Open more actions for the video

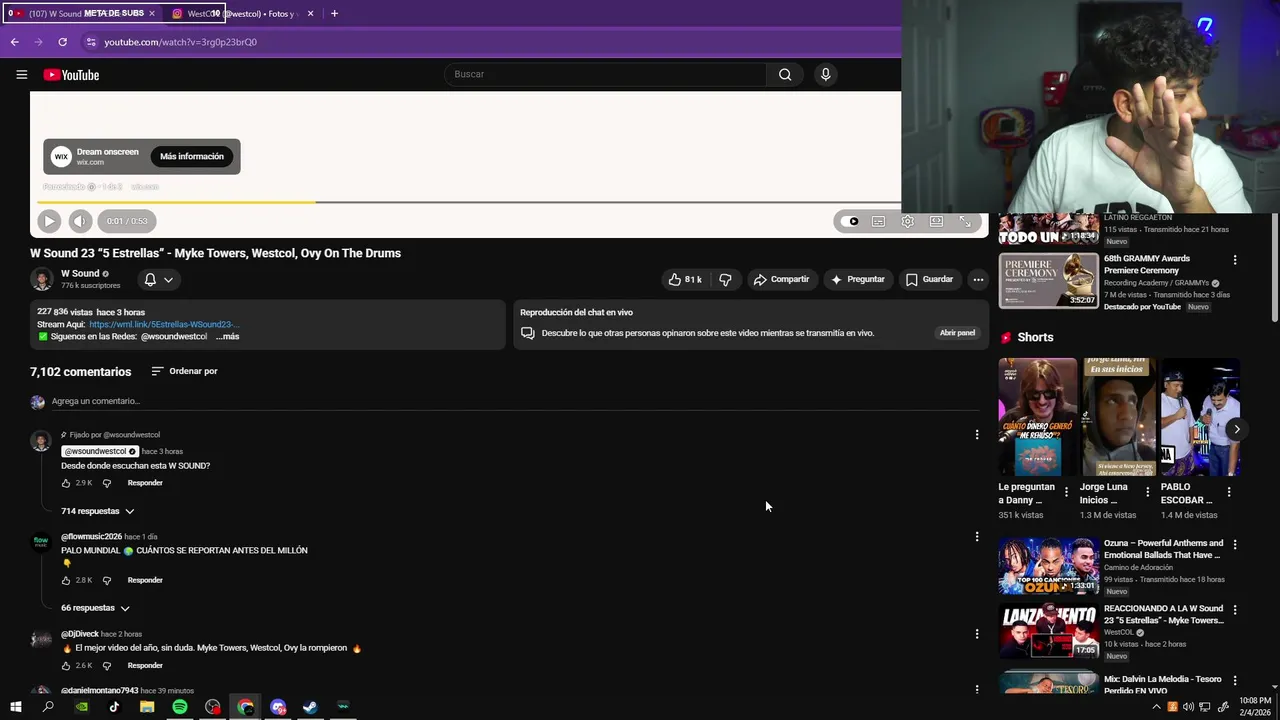(978, 280)
